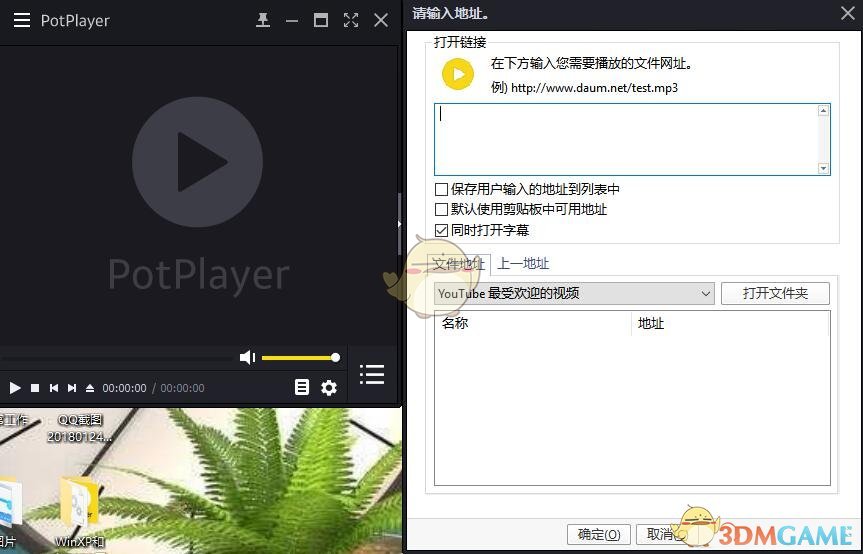Sort list by 名称 column header
863x554 pixels.
533,323
